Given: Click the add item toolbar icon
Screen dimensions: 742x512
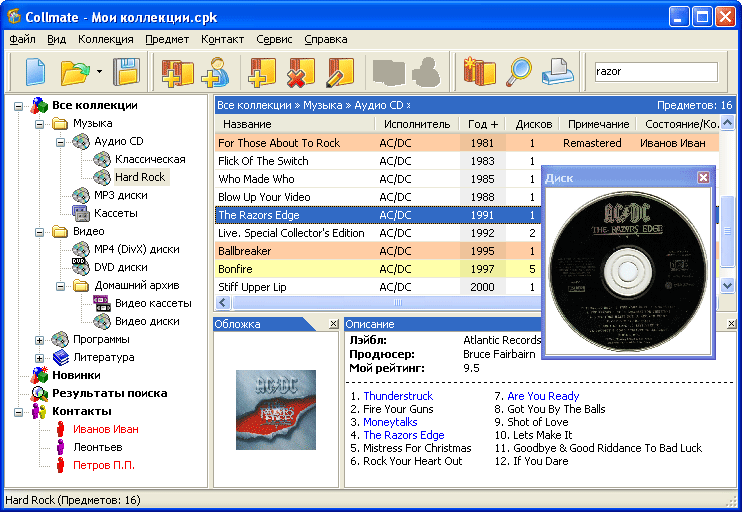Looking at the screenshot, I should coord(263,72).
